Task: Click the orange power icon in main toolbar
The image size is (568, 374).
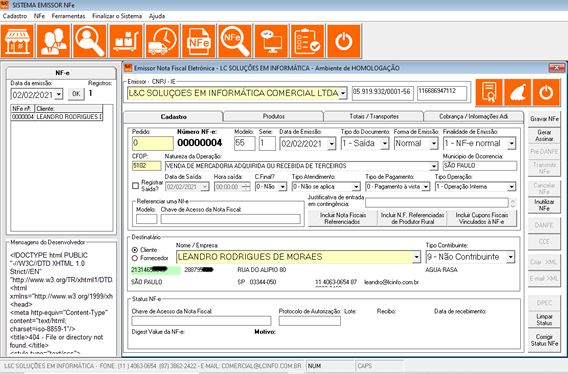Action: point(344,41)
